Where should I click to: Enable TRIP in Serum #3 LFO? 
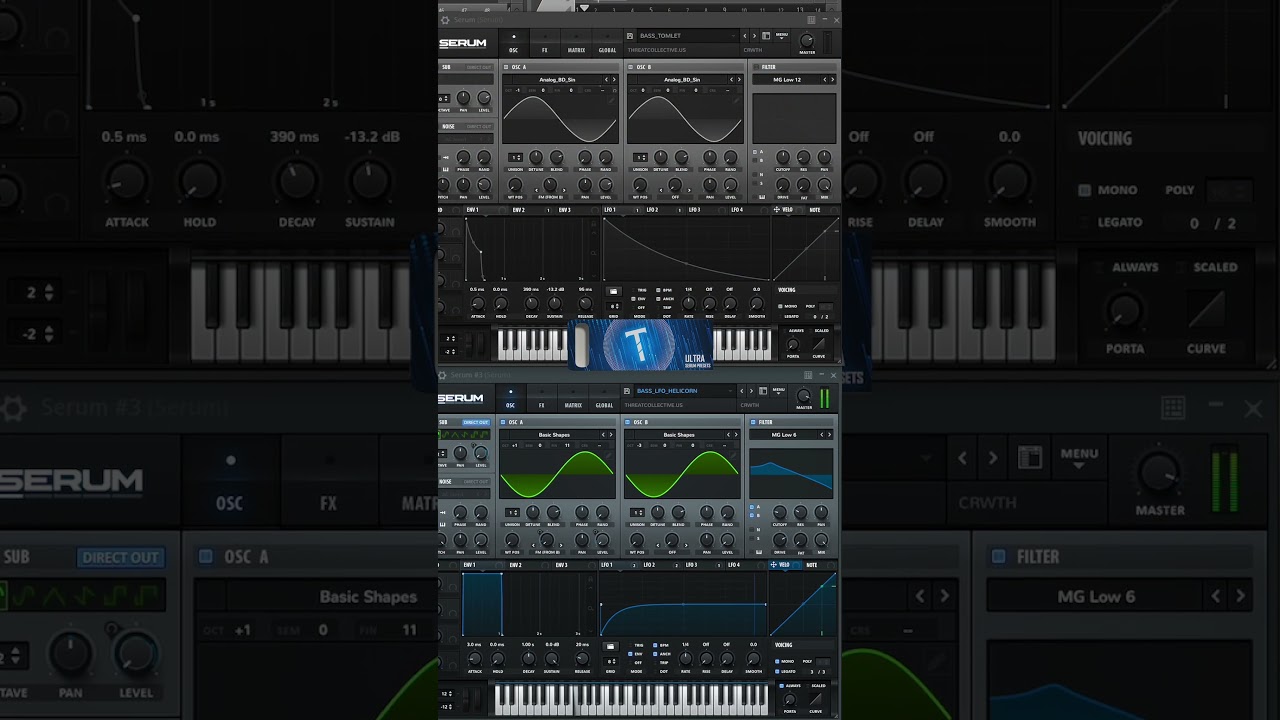pos(654,663)
